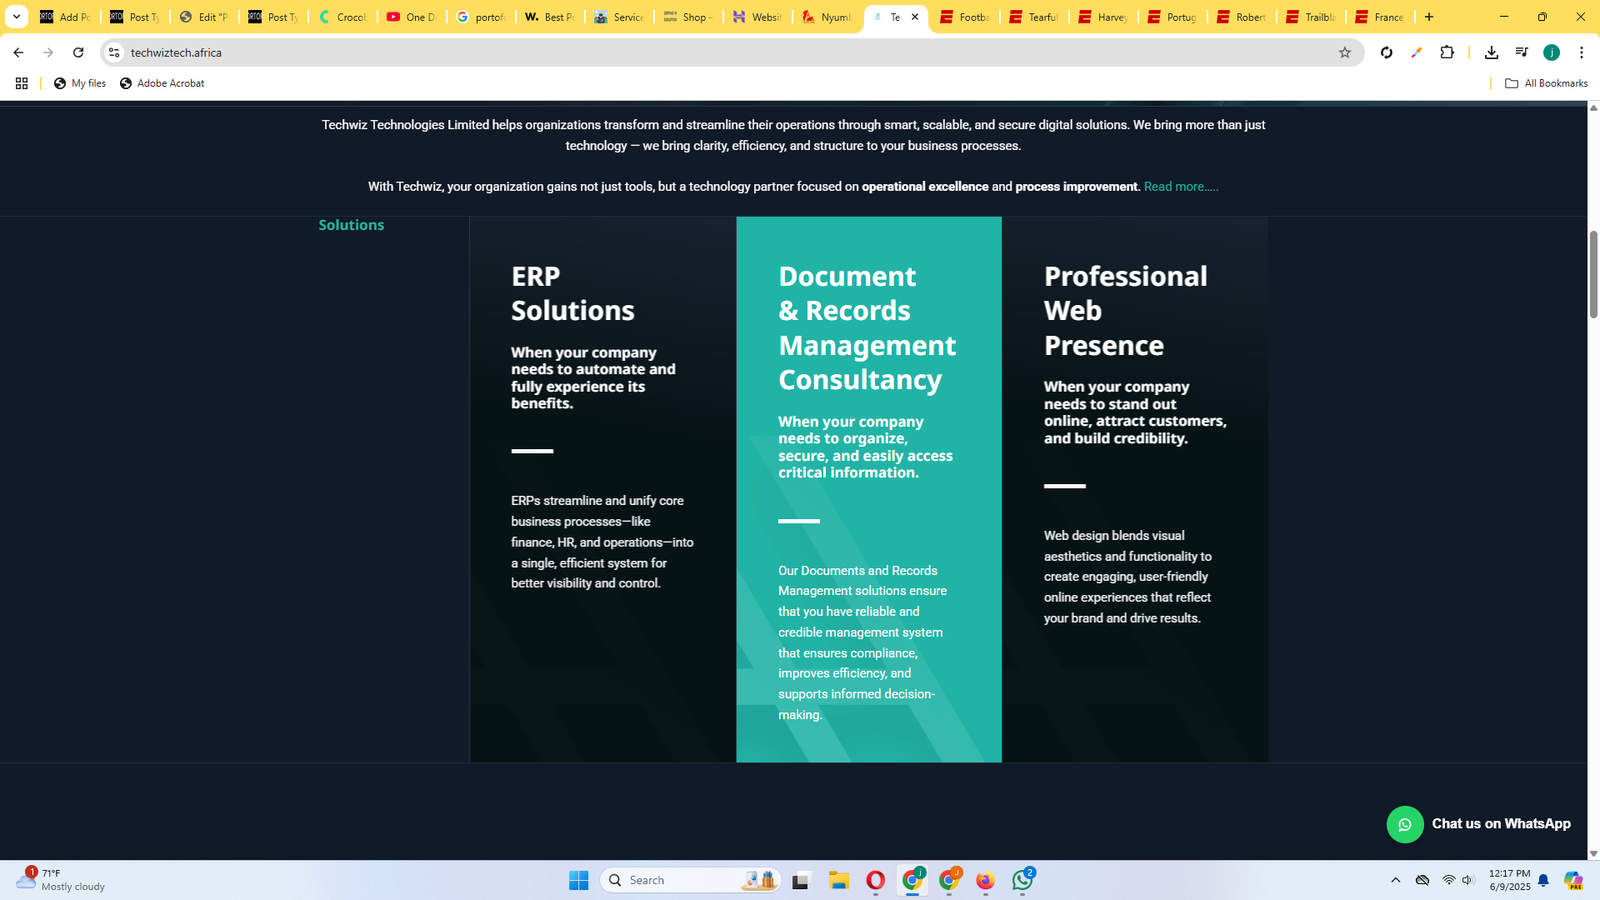Open File Explorer from taskbar
Viewport: 1600px width, 900px height.
tap(838, 880)
